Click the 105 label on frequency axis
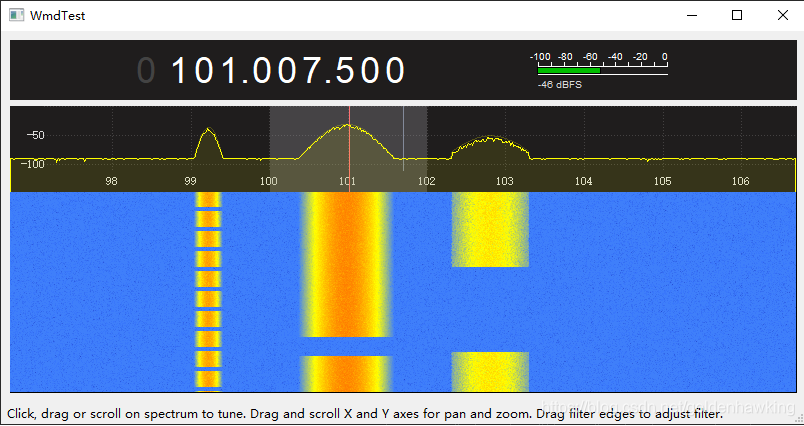 (662, 181)
